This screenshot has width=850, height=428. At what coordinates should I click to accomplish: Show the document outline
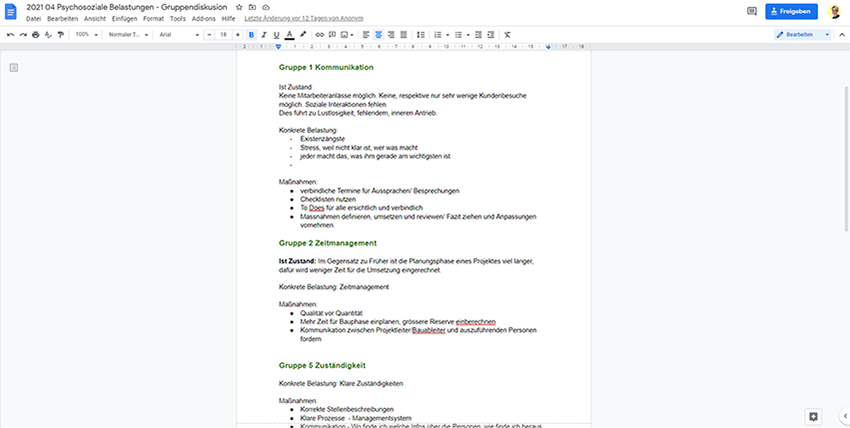14,68
